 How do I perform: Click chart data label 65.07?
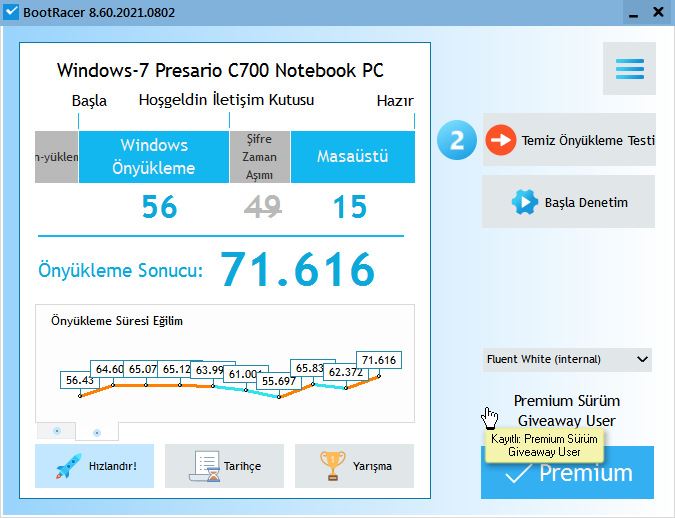[x=141, y=369]
